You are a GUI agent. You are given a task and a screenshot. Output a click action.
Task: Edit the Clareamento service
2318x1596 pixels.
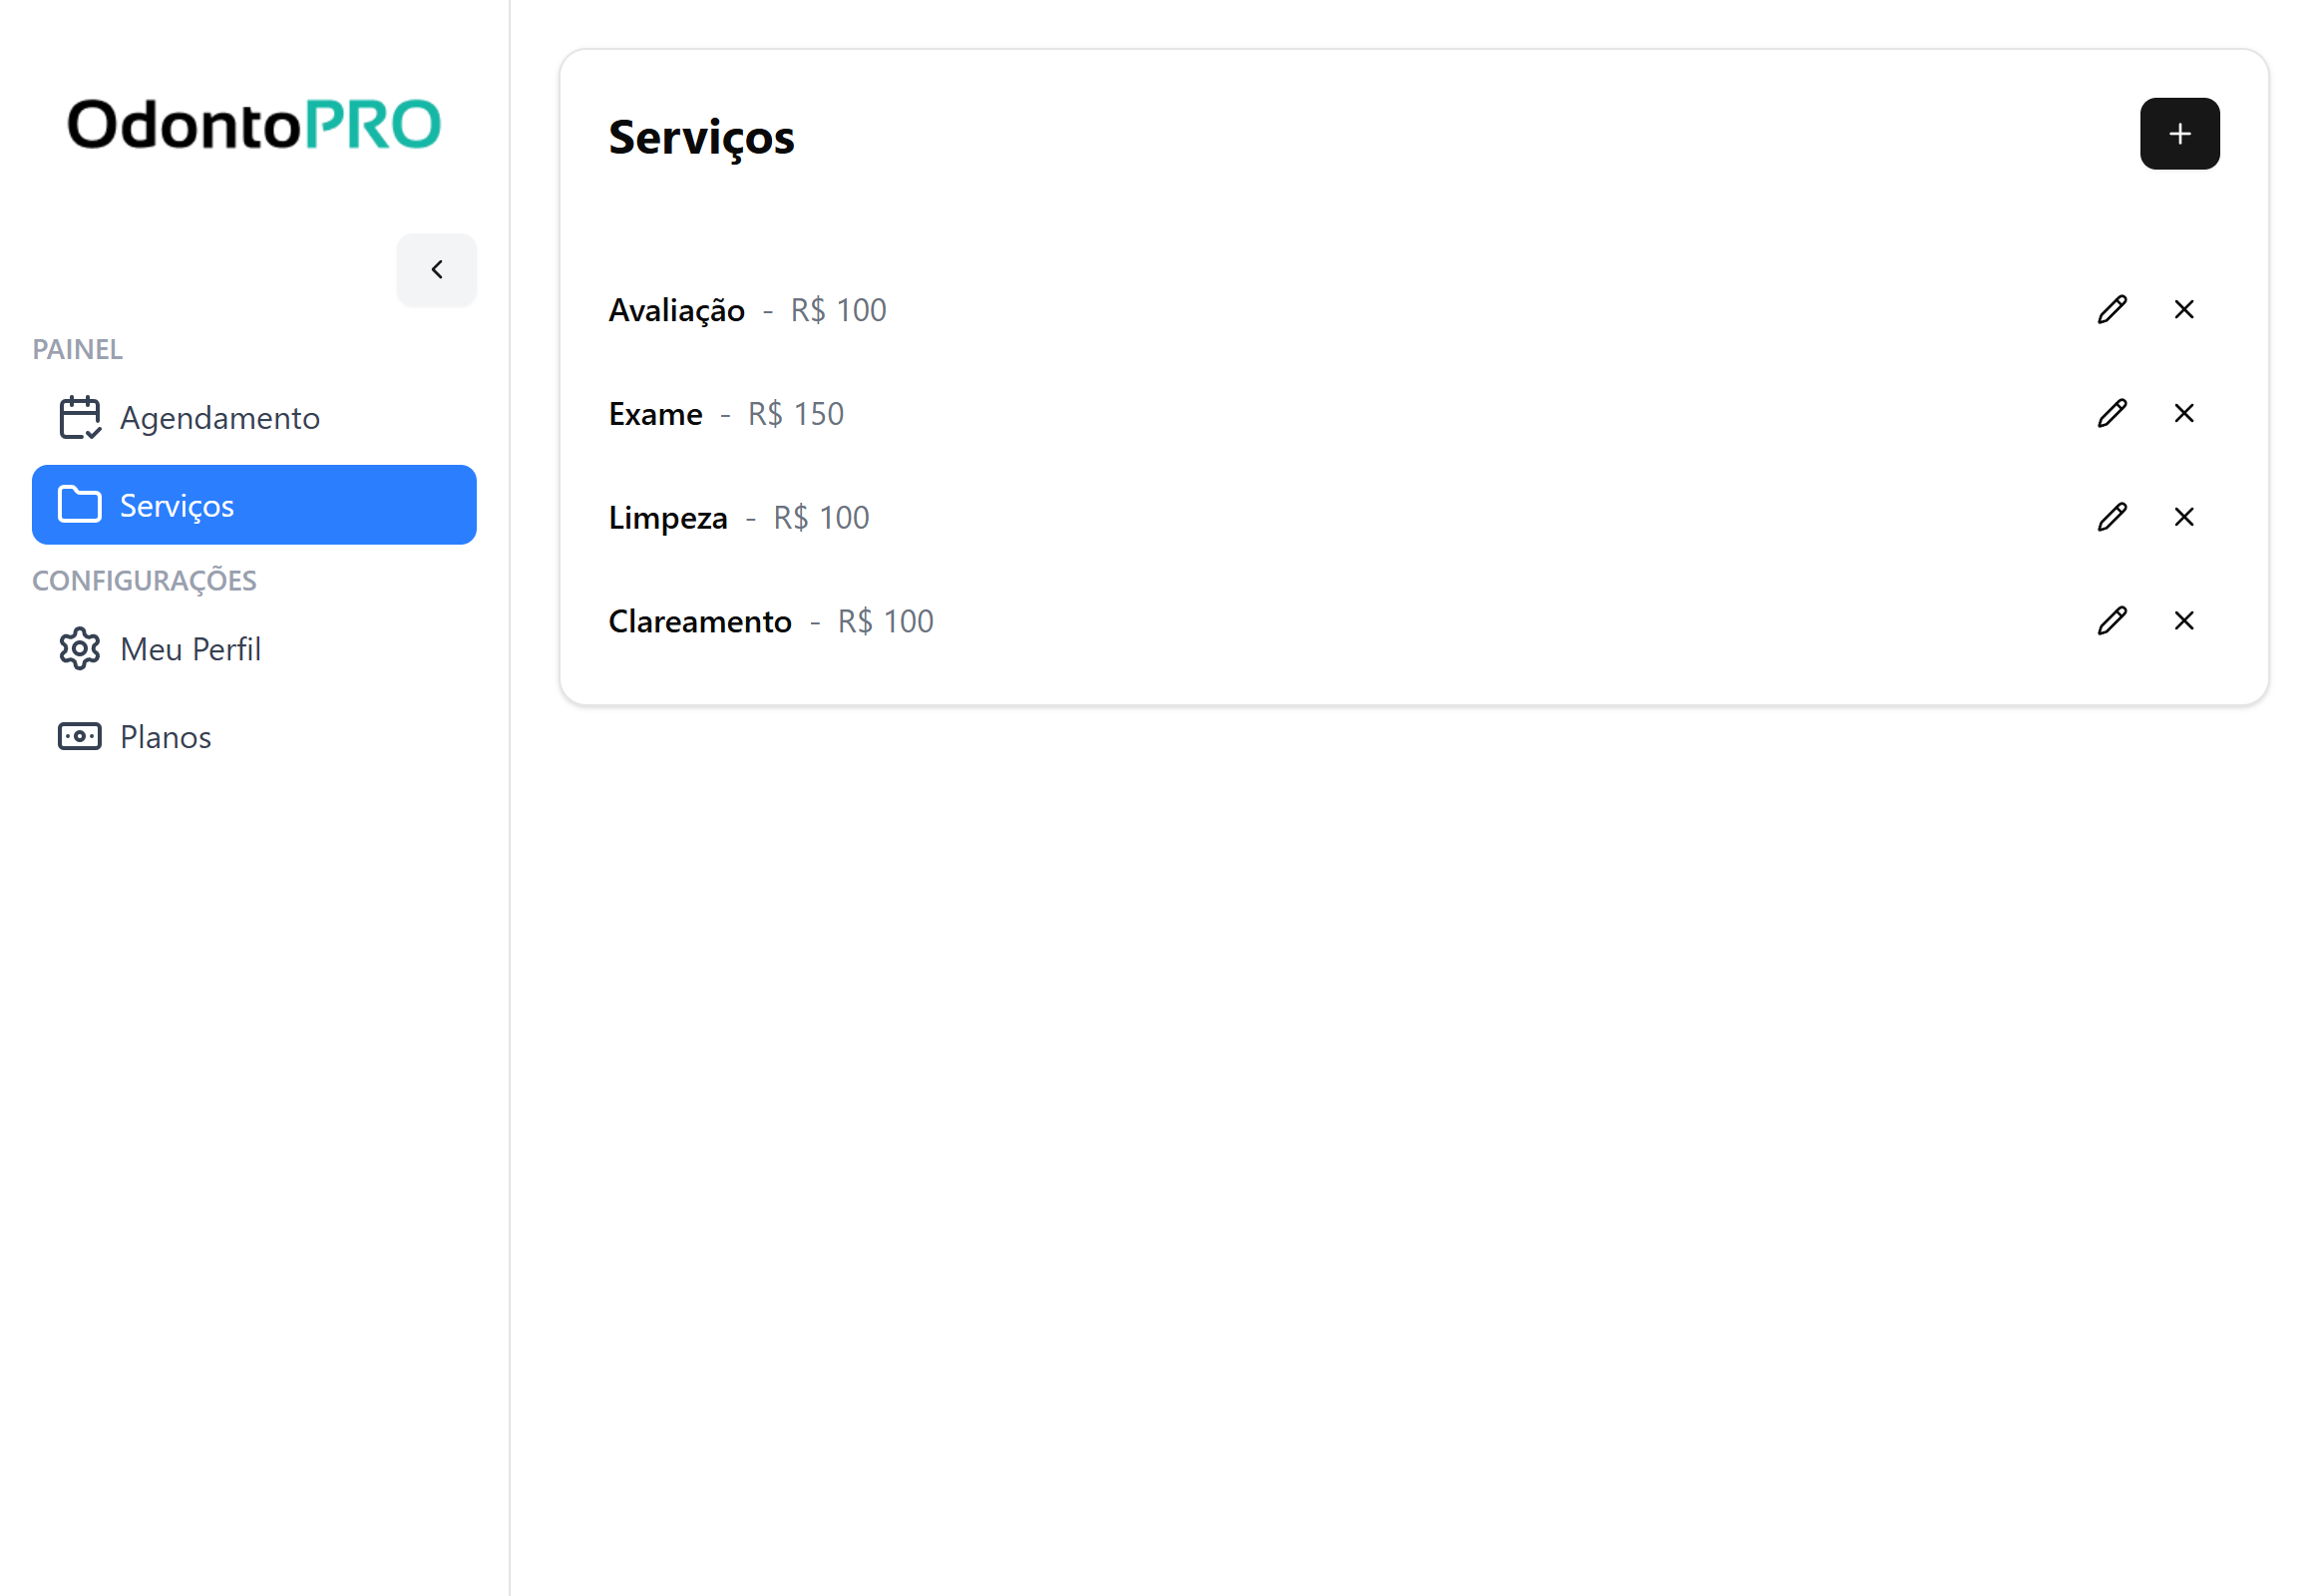(x=2111, y=621)
